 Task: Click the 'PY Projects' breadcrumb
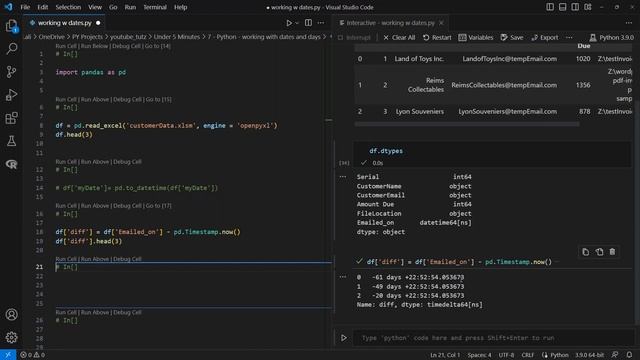(87, 37)
